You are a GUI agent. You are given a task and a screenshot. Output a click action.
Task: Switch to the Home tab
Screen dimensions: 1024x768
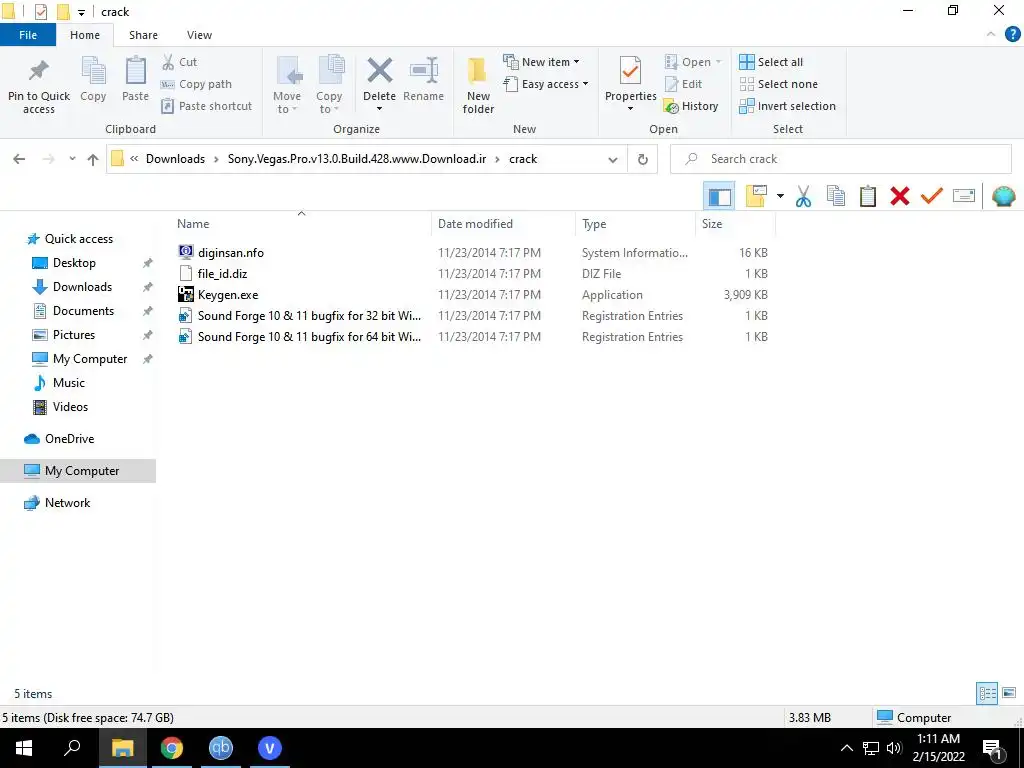(x=85, y=35)
